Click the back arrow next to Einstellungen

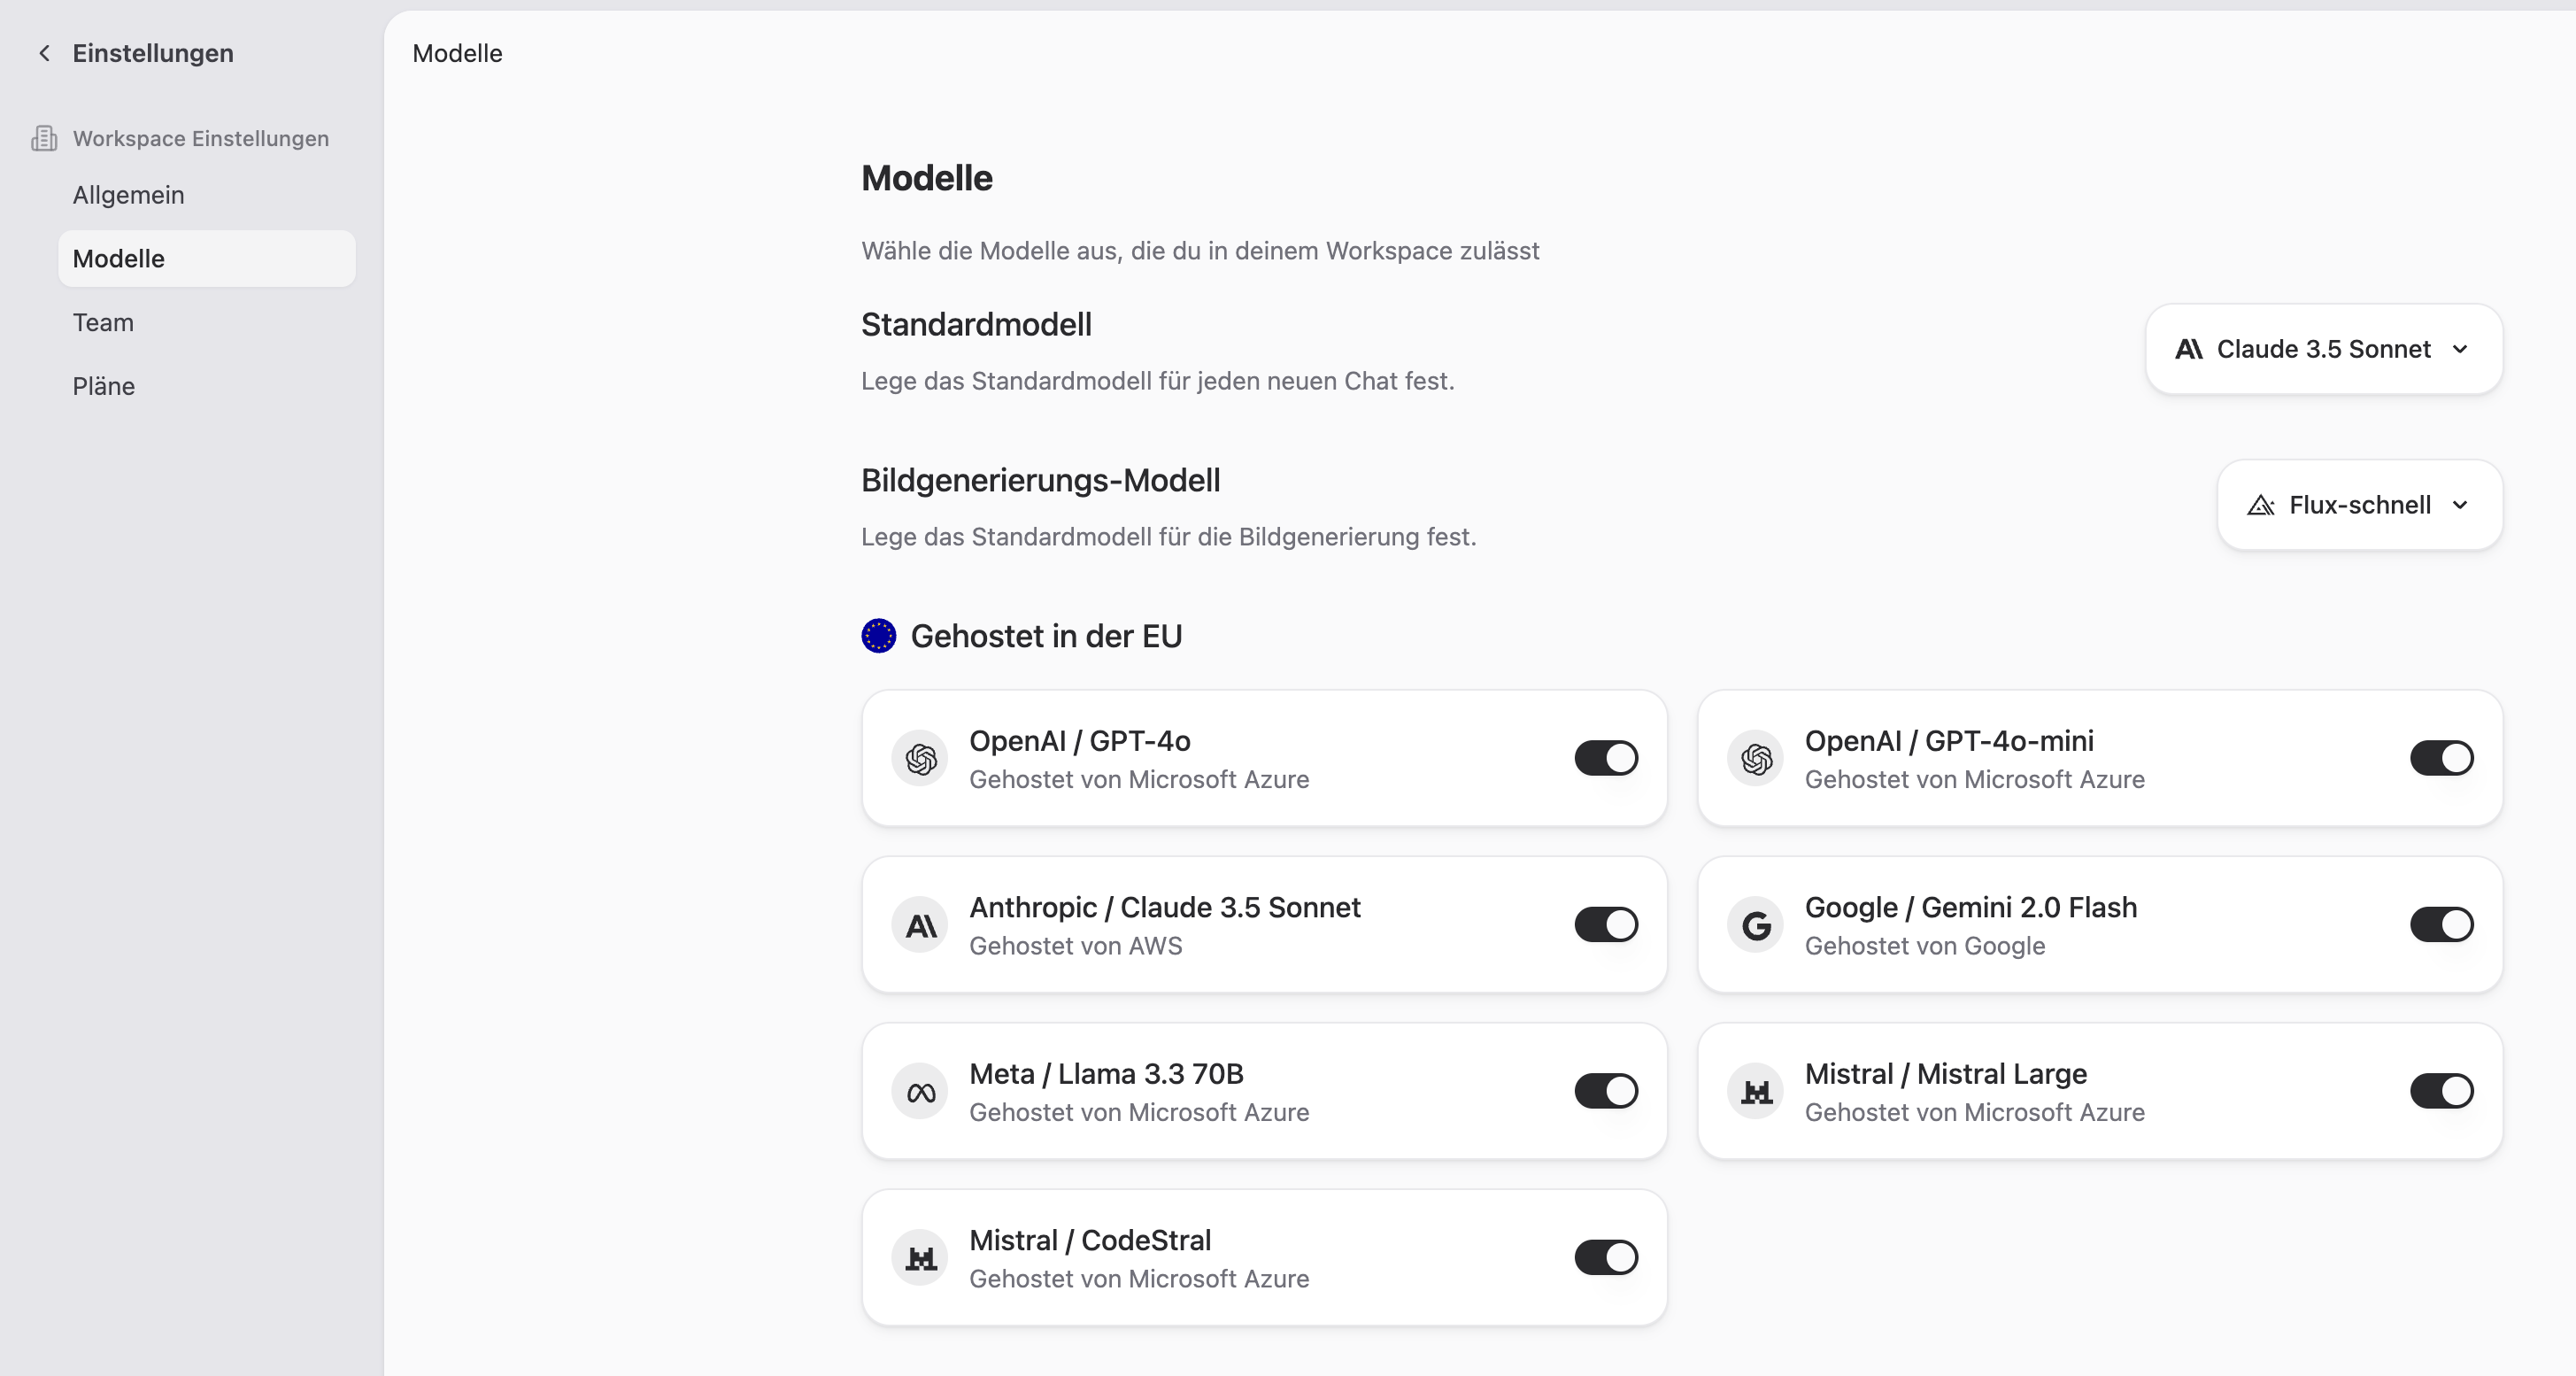click(x=44, y=53)
